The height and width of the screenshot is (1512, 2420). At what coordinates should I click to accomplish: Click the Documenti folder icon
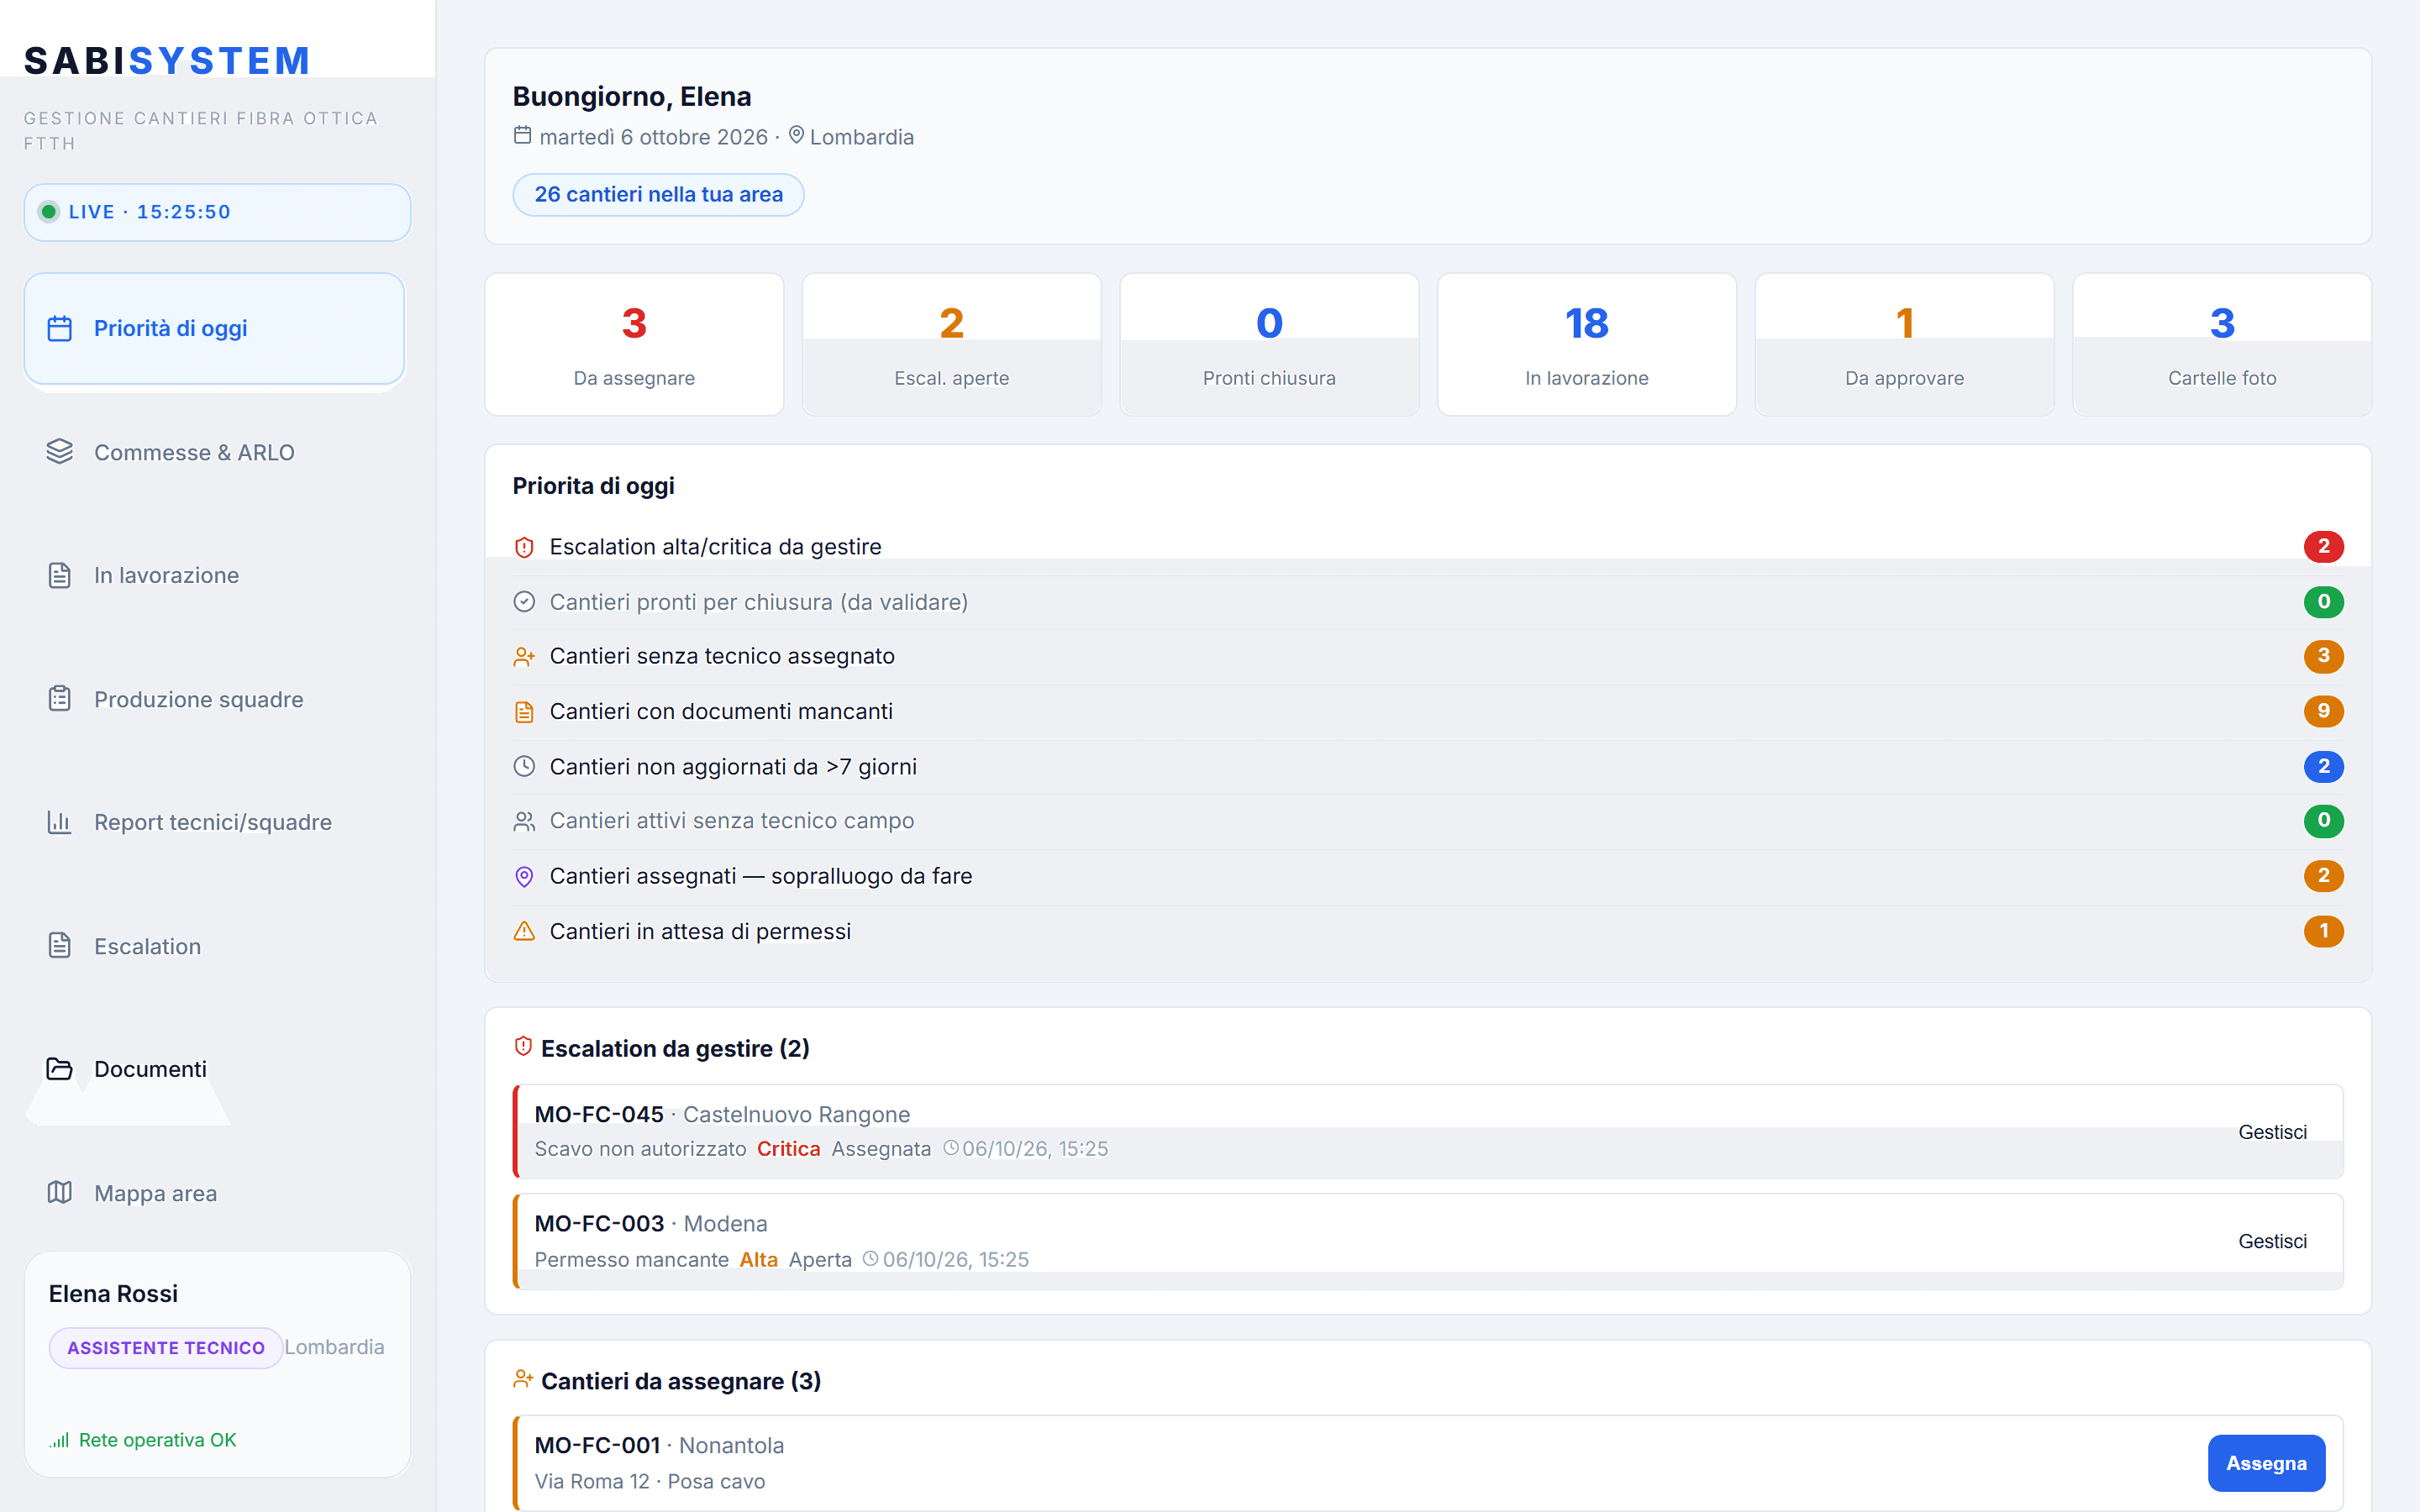60,1069
